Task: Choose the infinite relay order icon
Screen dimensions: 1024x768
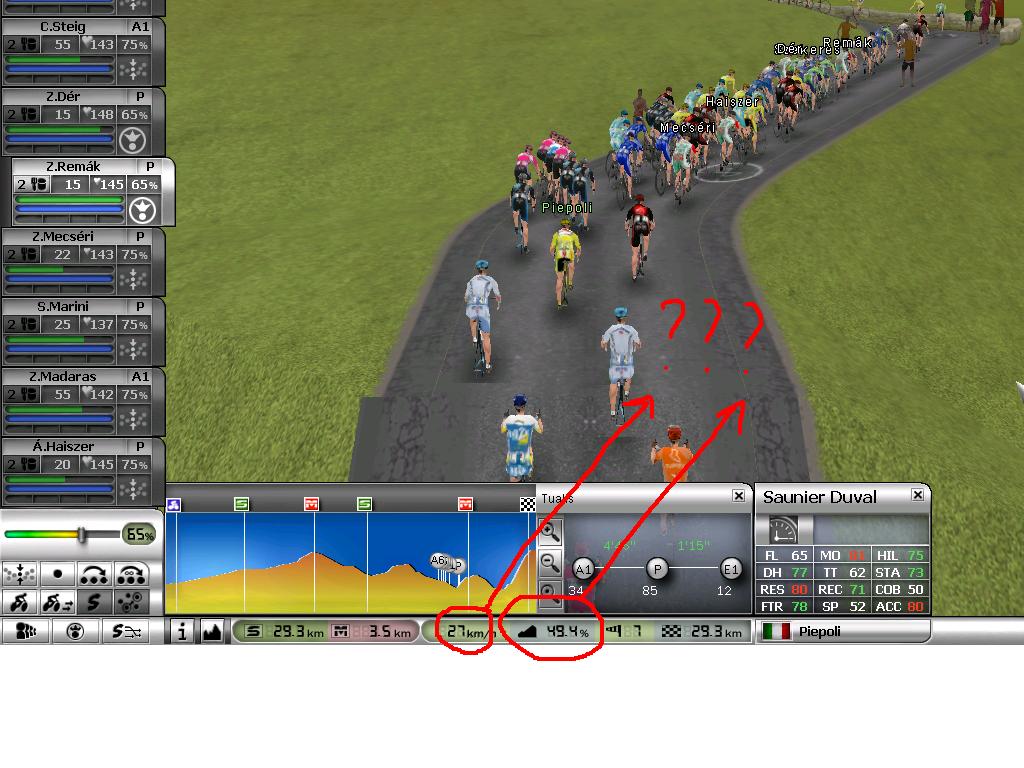Action: pyautogui.click(x=131, y=574)
